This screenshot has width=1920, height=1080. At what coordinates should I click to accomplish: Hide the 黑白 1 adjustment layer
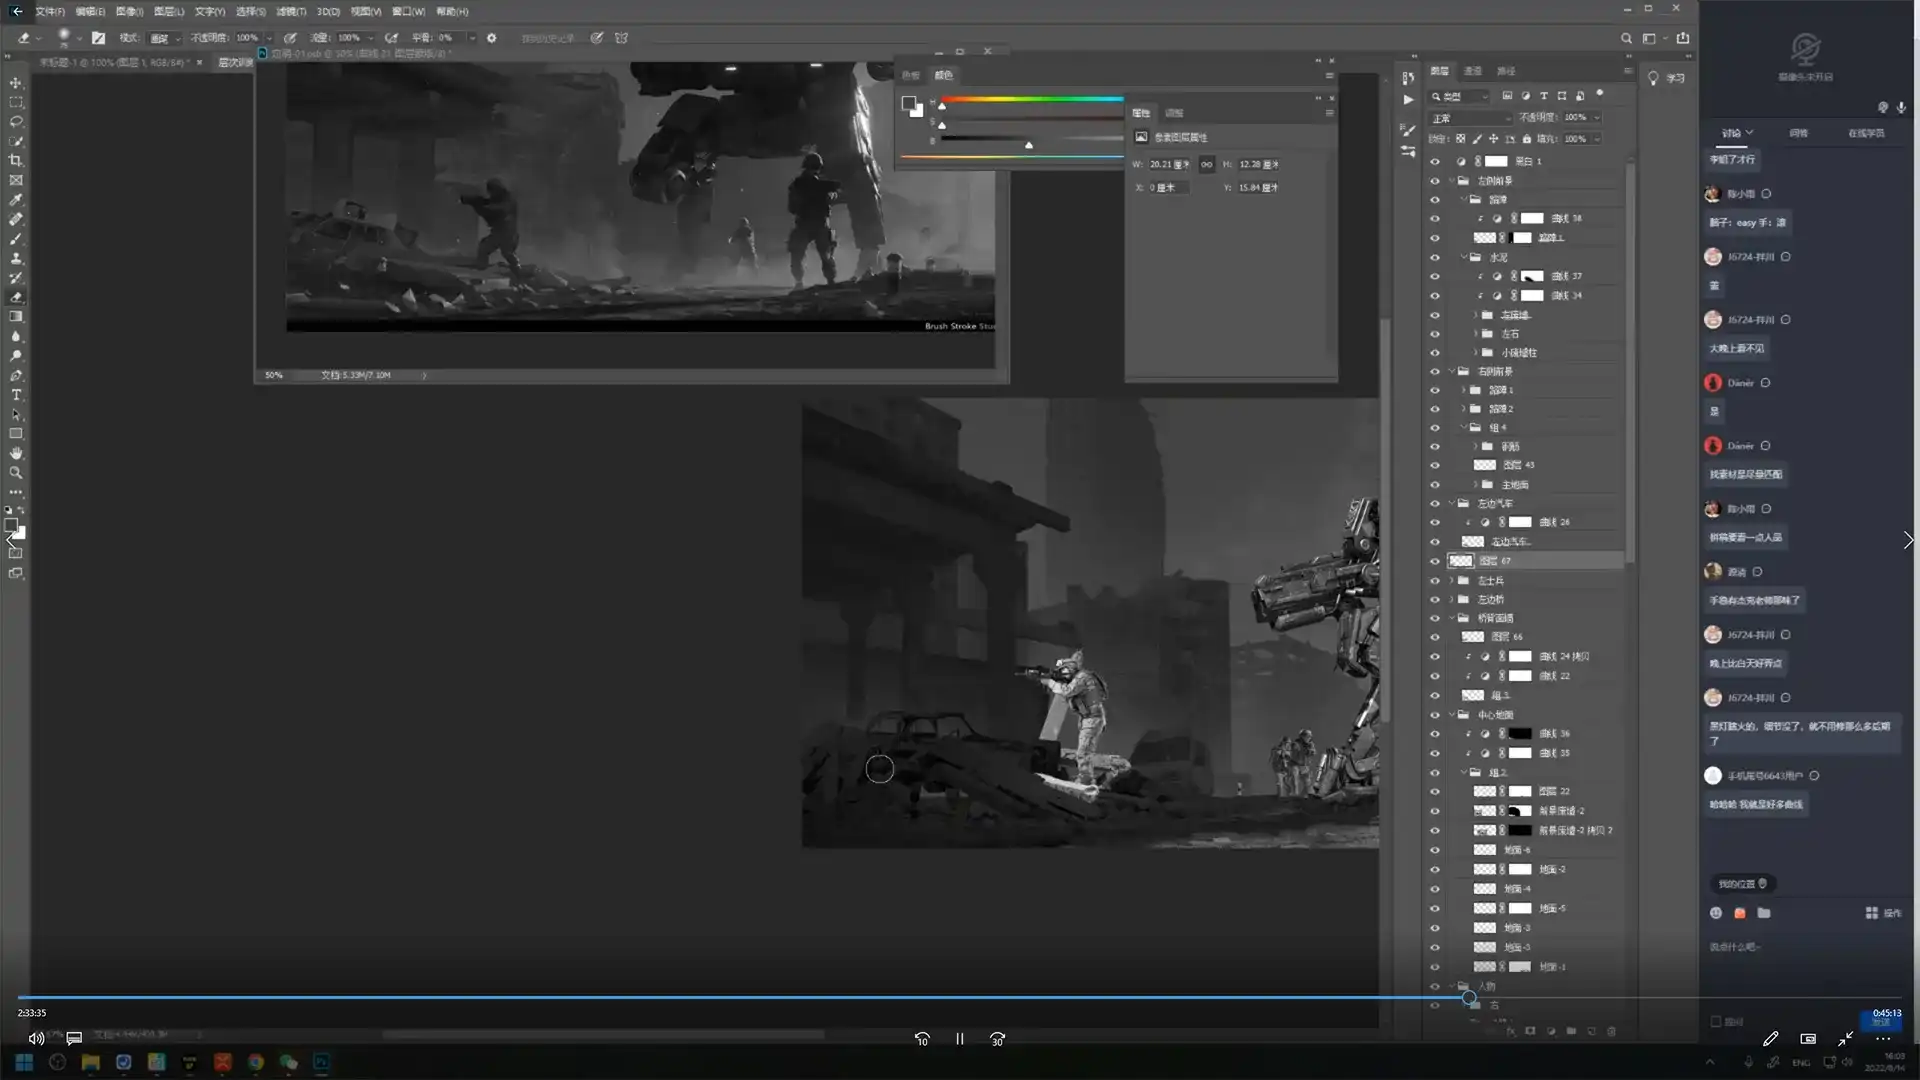pos(1435,161)
